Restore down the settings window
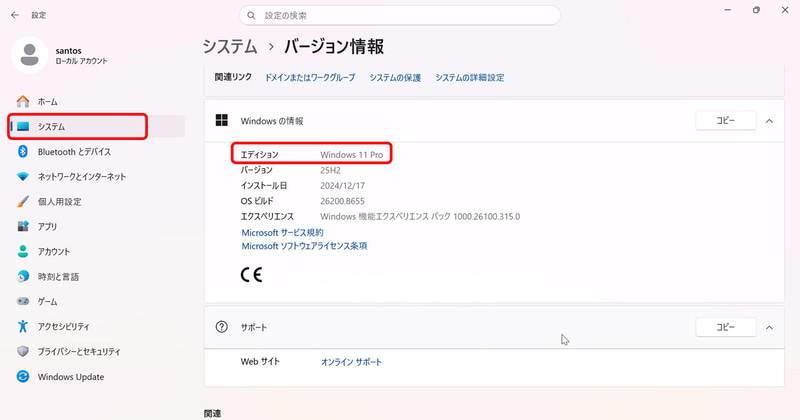This screenshot has width=800, height=420. (756, 10)
